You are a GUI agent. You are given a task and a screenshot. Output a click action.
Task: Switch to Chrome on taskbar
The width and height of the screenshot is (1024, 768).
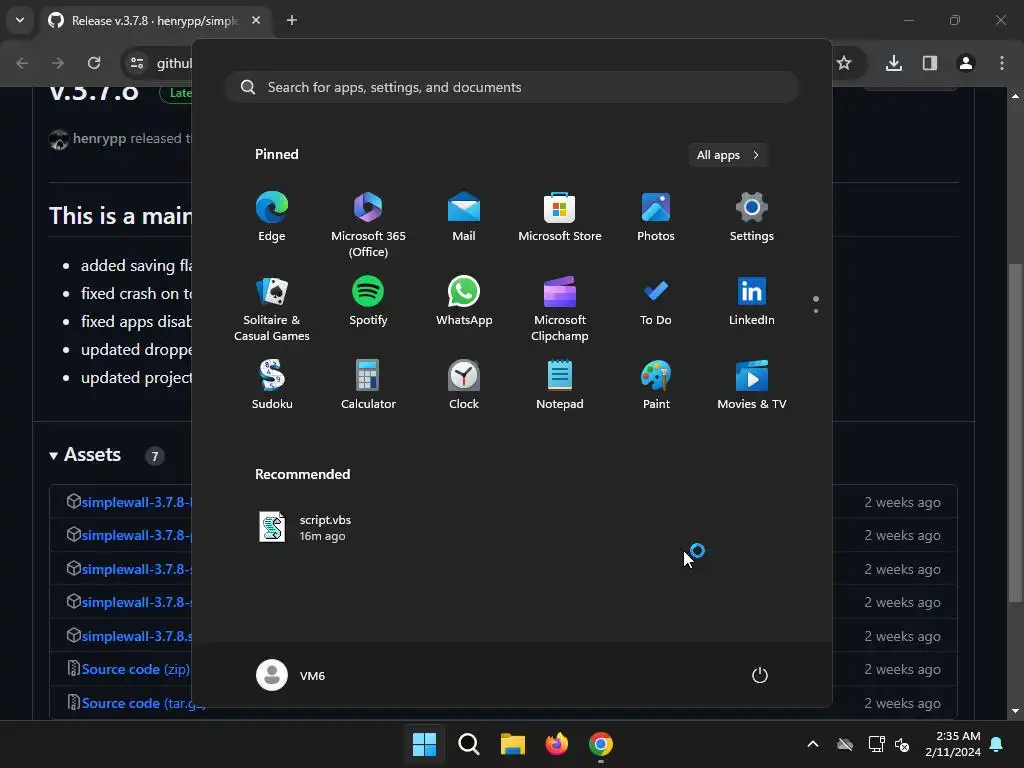(601, 744)
